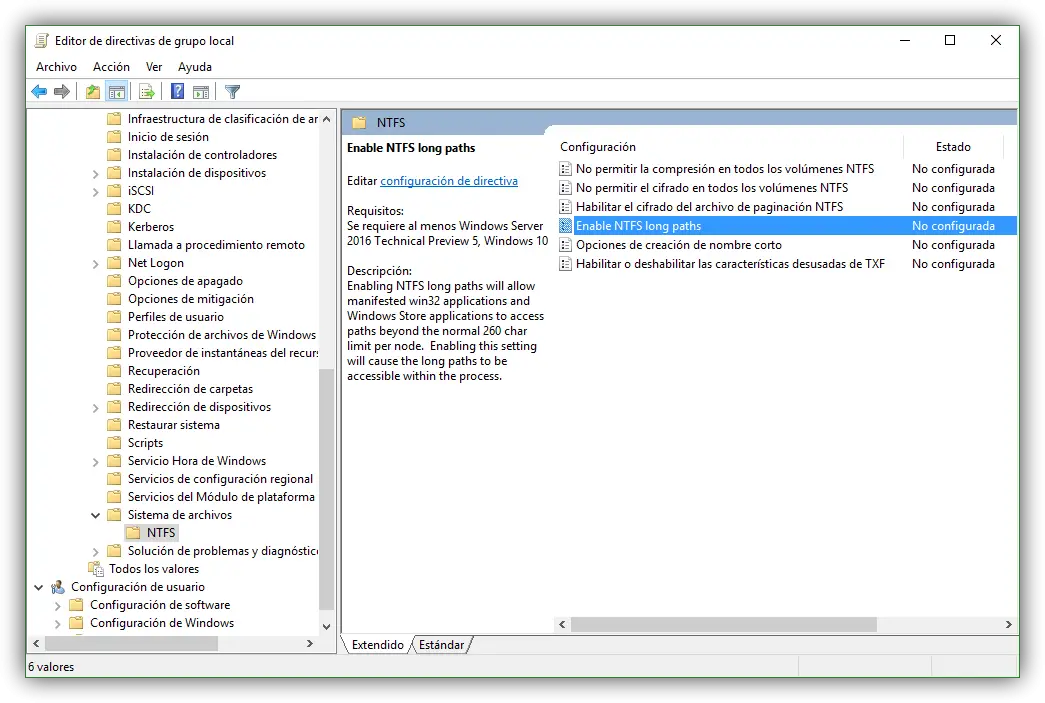Collapse Configuración de usuario node
Viewport: 1045px width, 703px height.
pos(39,587)
